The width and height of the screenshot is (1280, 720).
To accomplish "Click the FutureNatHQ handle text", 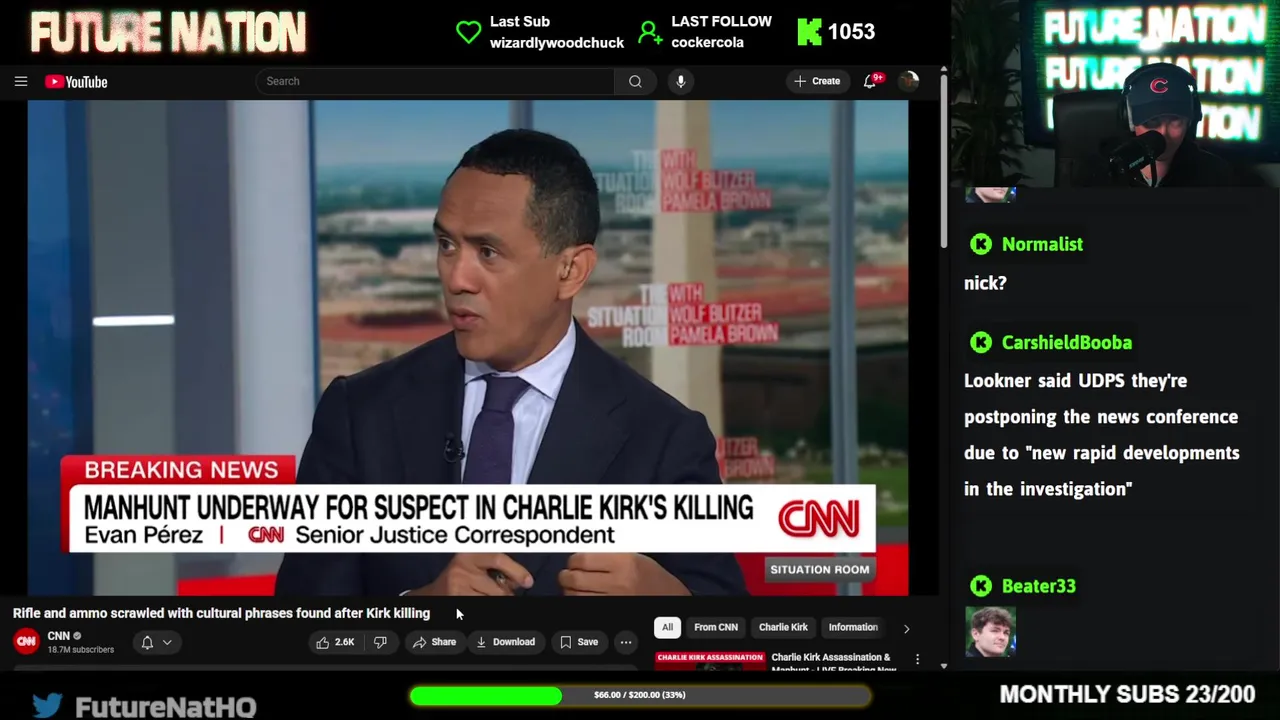I will point(166,707).
